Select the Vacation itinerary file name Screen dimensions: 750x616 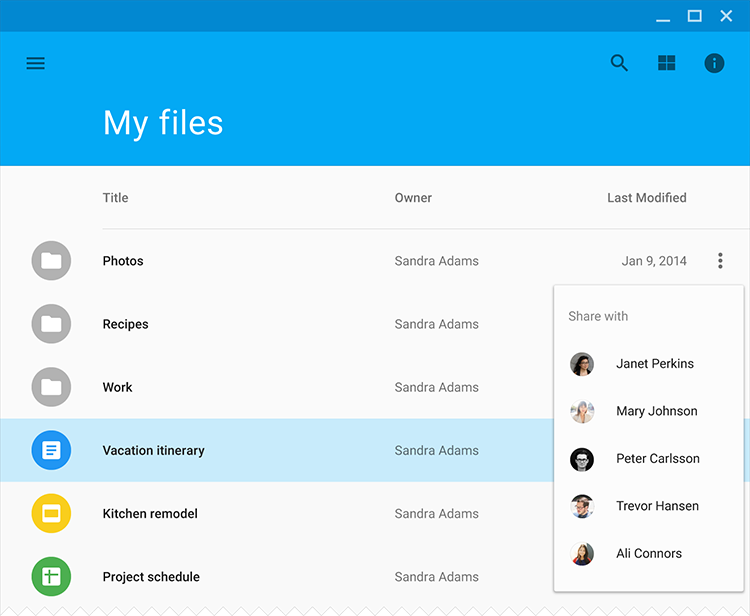154,451
